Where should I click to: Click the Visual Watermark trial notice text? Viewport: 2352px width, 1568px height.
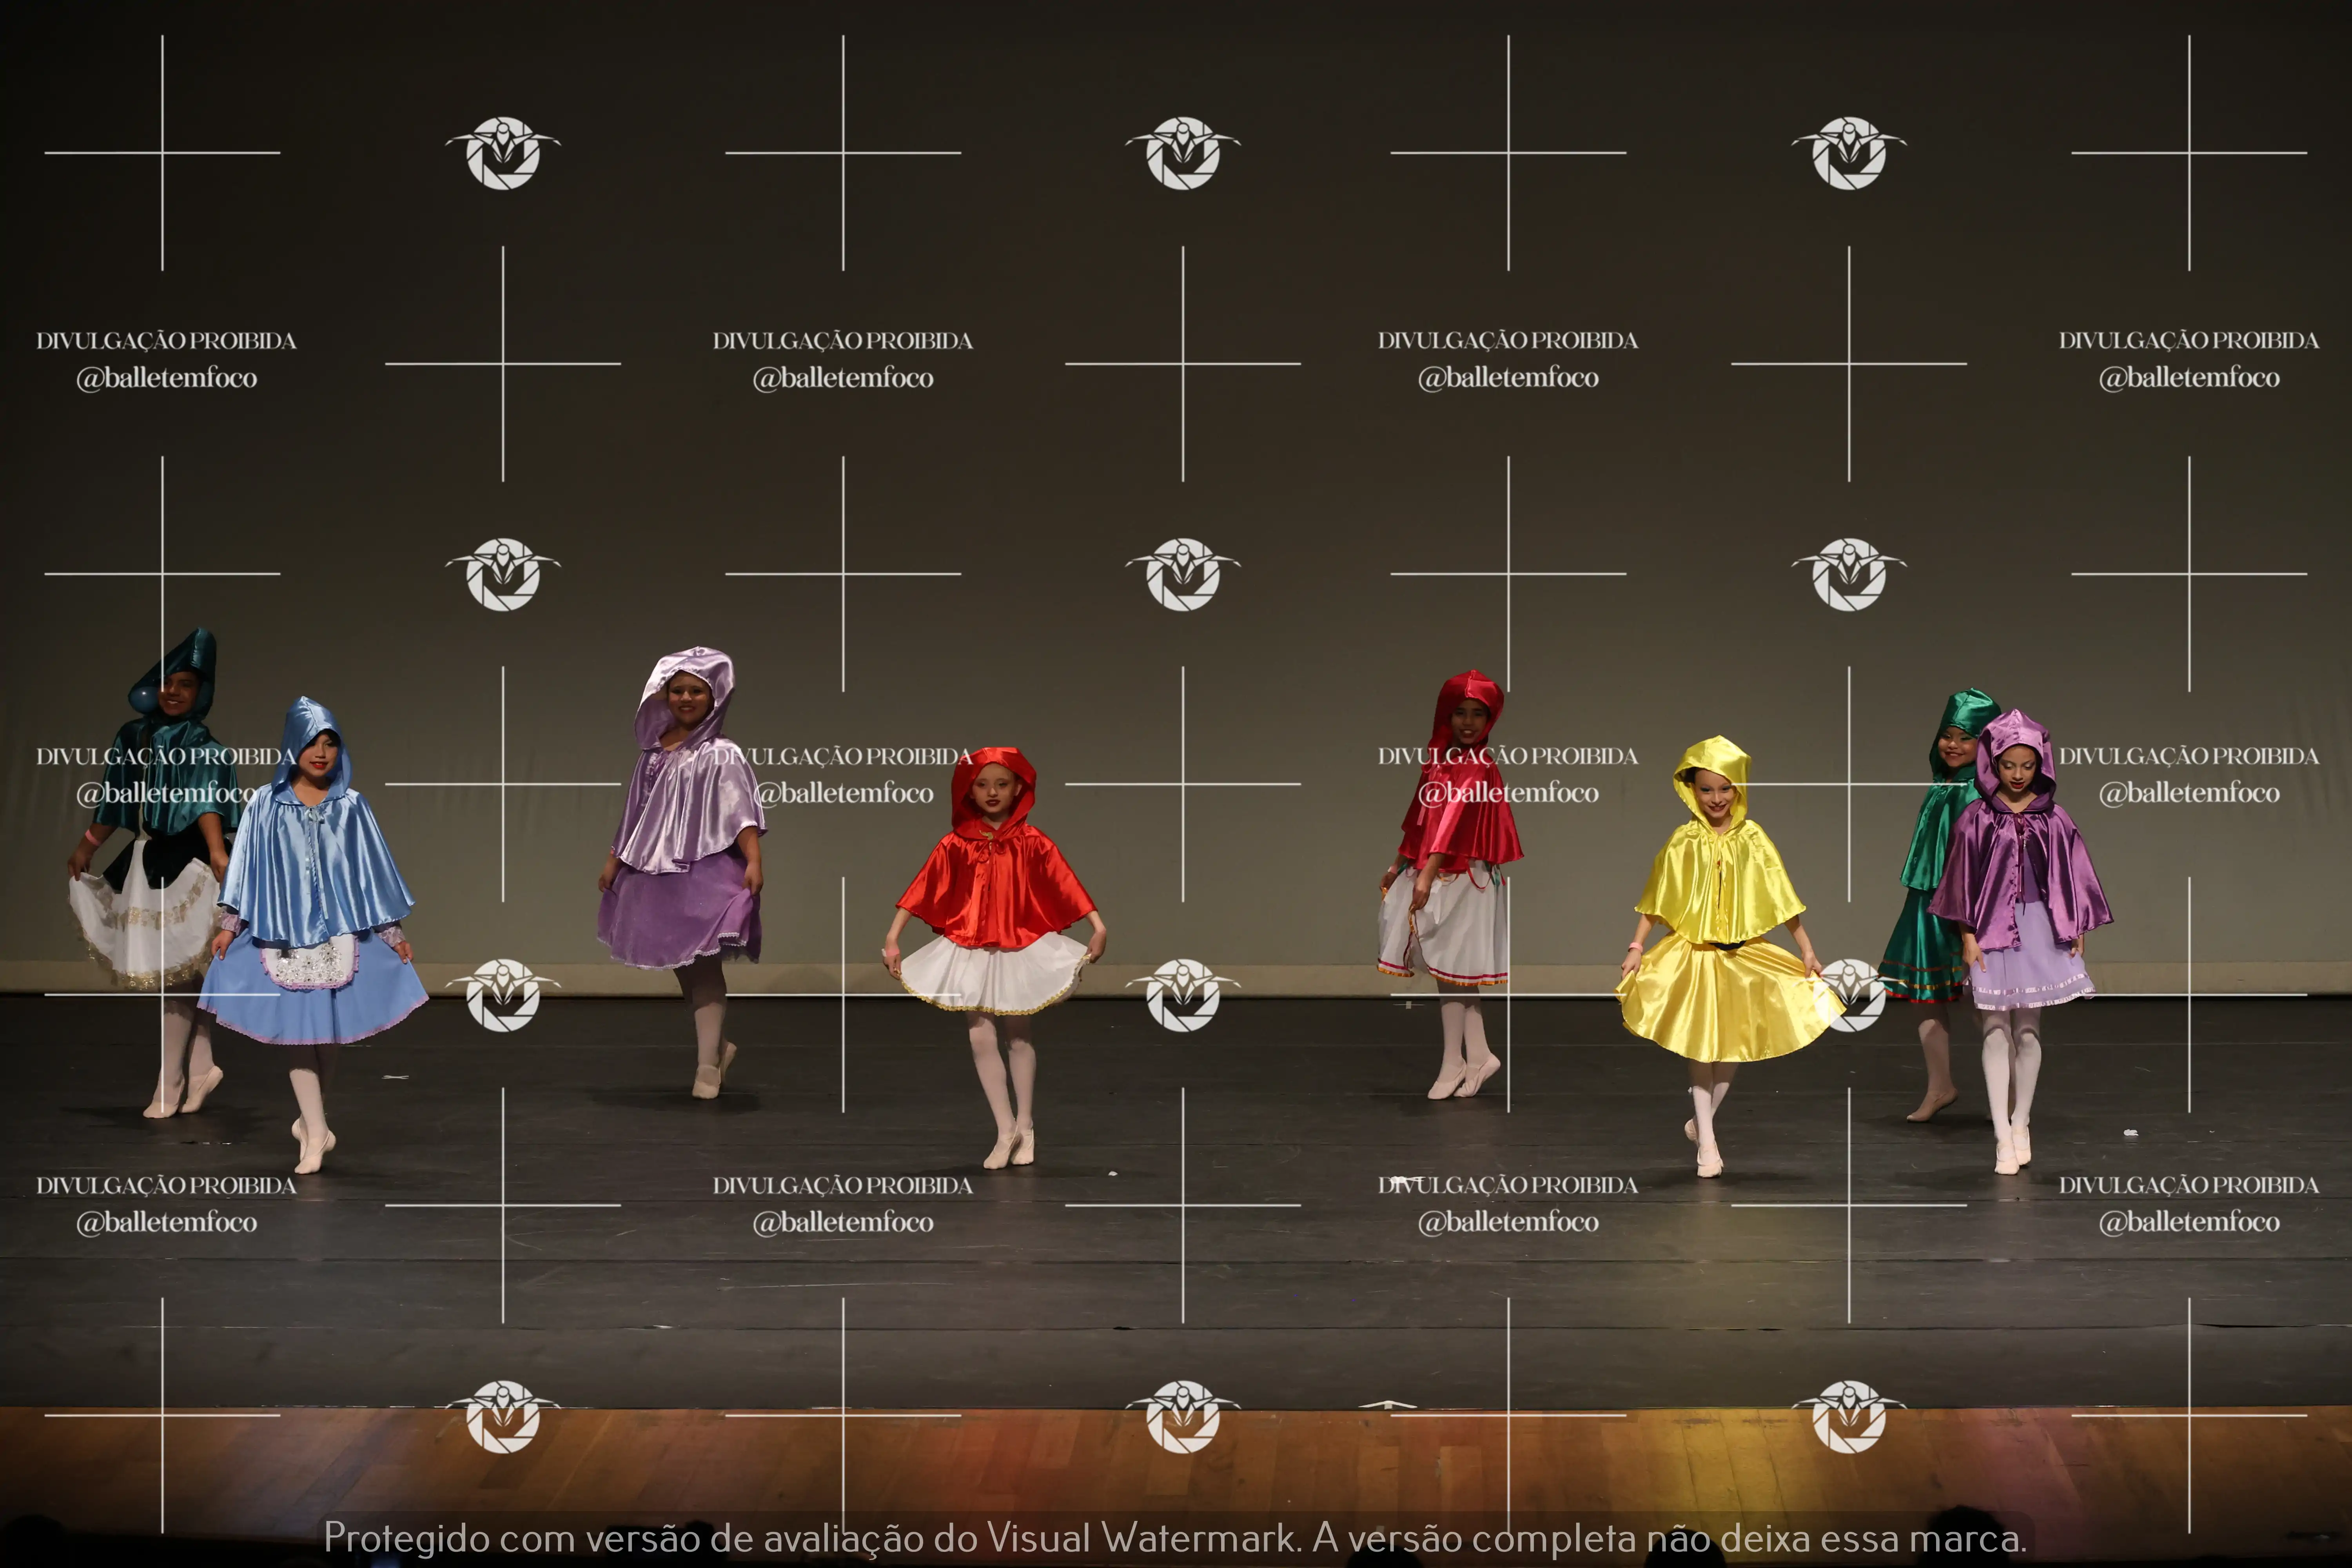coord(1175,1538)
